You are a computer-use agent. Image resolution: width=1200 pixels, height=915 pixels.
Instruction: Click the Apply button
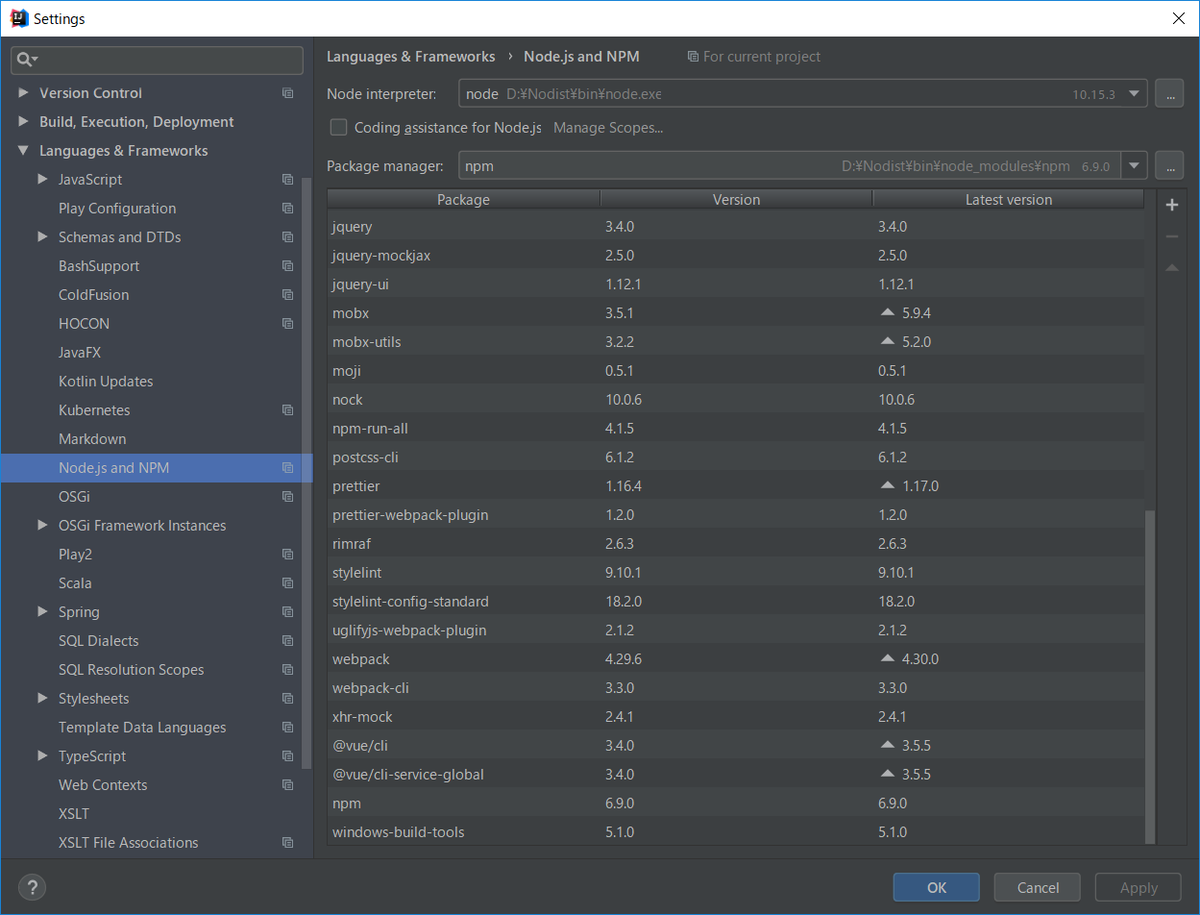pyautogui.click(x=1139, y=887)
